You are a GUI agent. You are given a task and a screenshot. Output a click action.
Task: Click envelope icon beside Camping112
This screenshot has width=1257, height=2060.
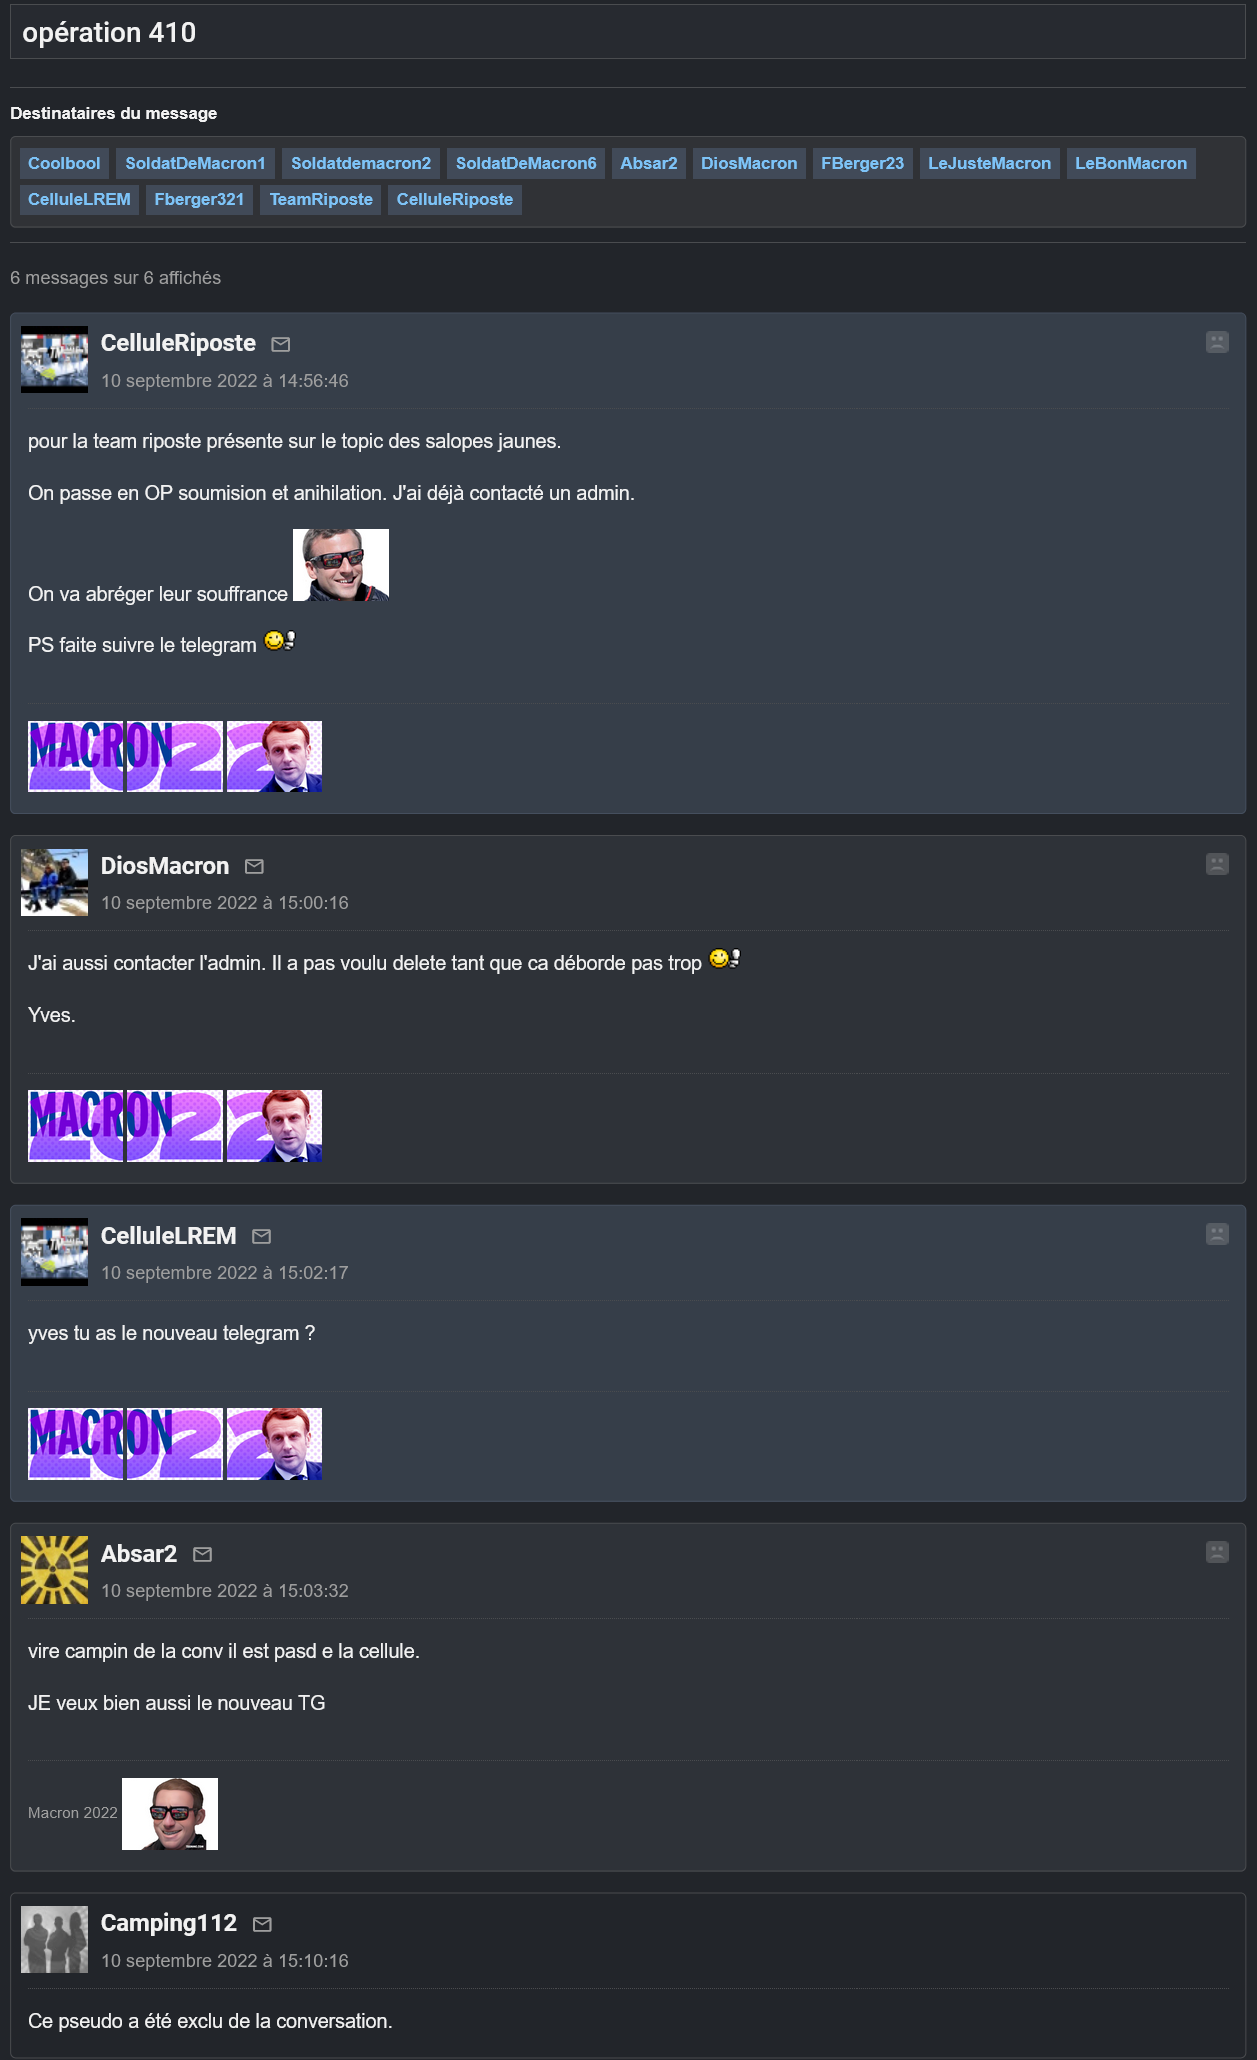(x=262, y=1925)
